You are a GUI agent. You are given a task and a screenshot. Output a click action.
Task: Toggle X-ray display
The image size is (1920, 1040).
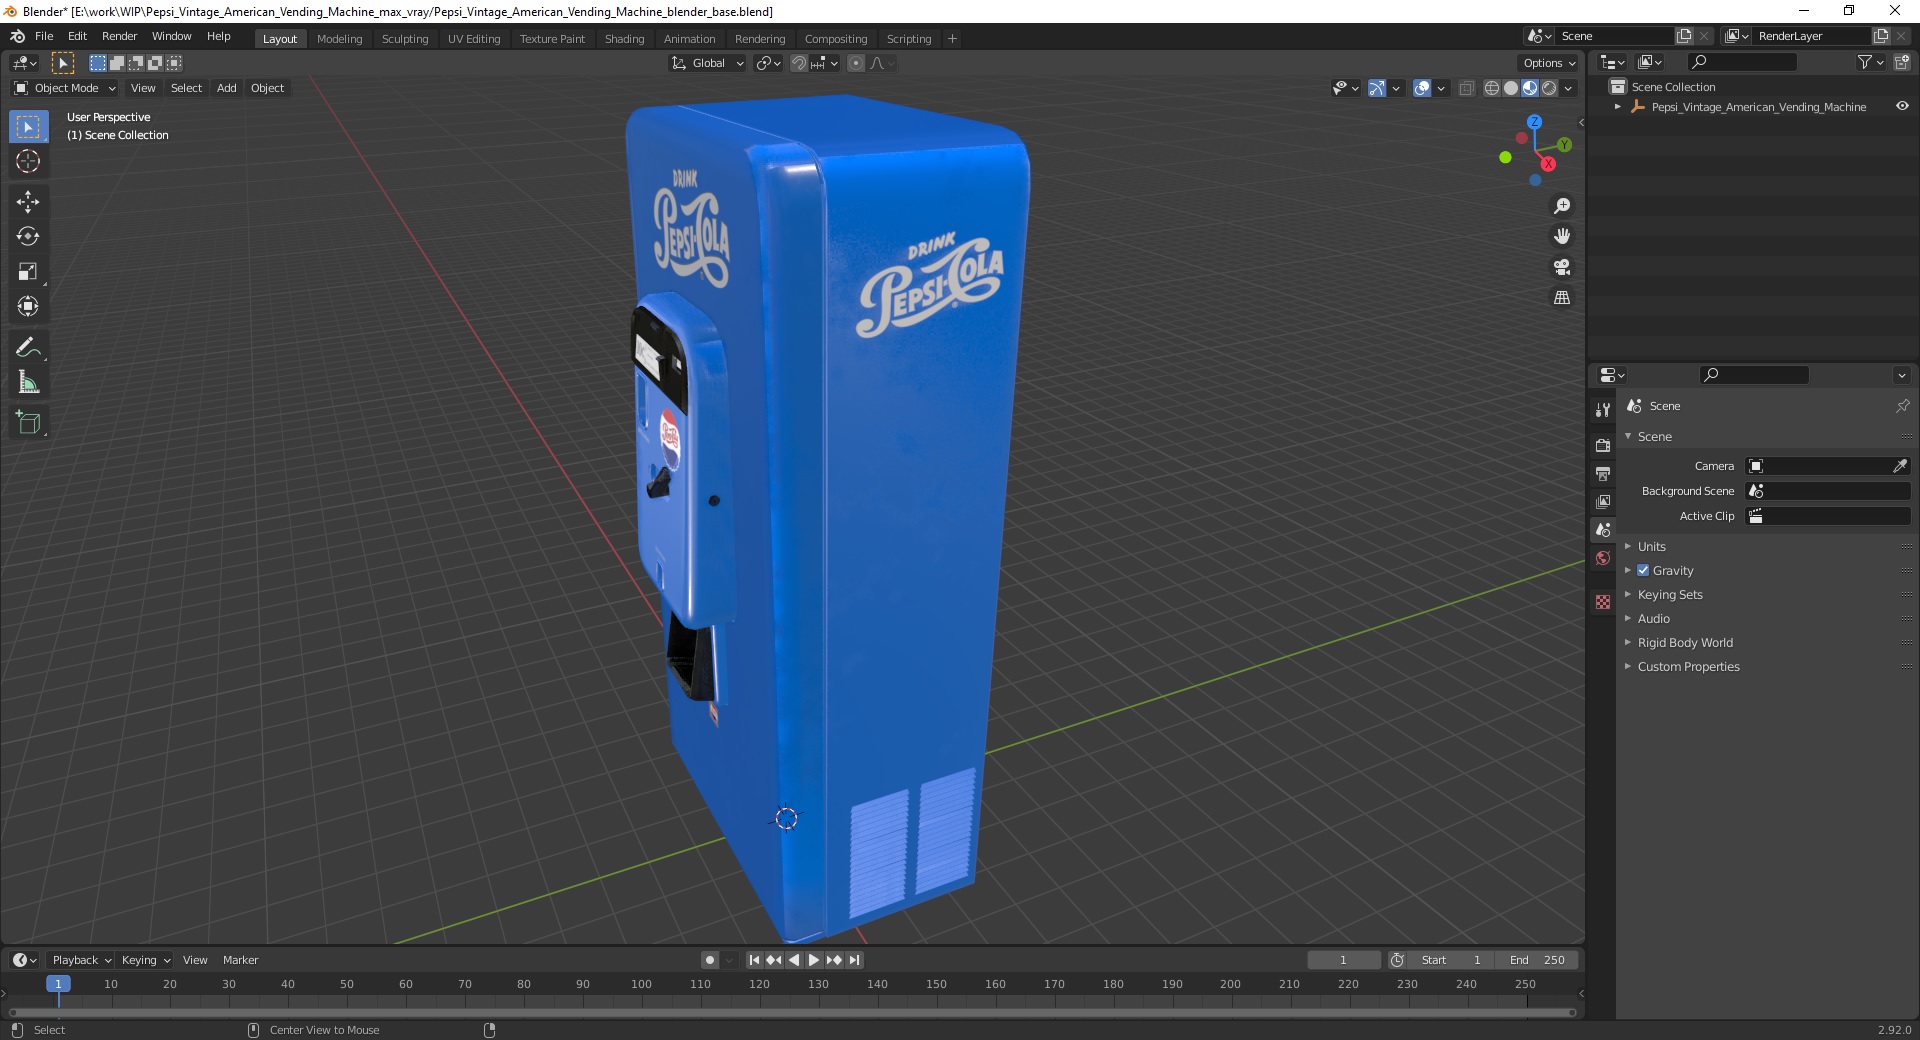tap(1467, 88)
